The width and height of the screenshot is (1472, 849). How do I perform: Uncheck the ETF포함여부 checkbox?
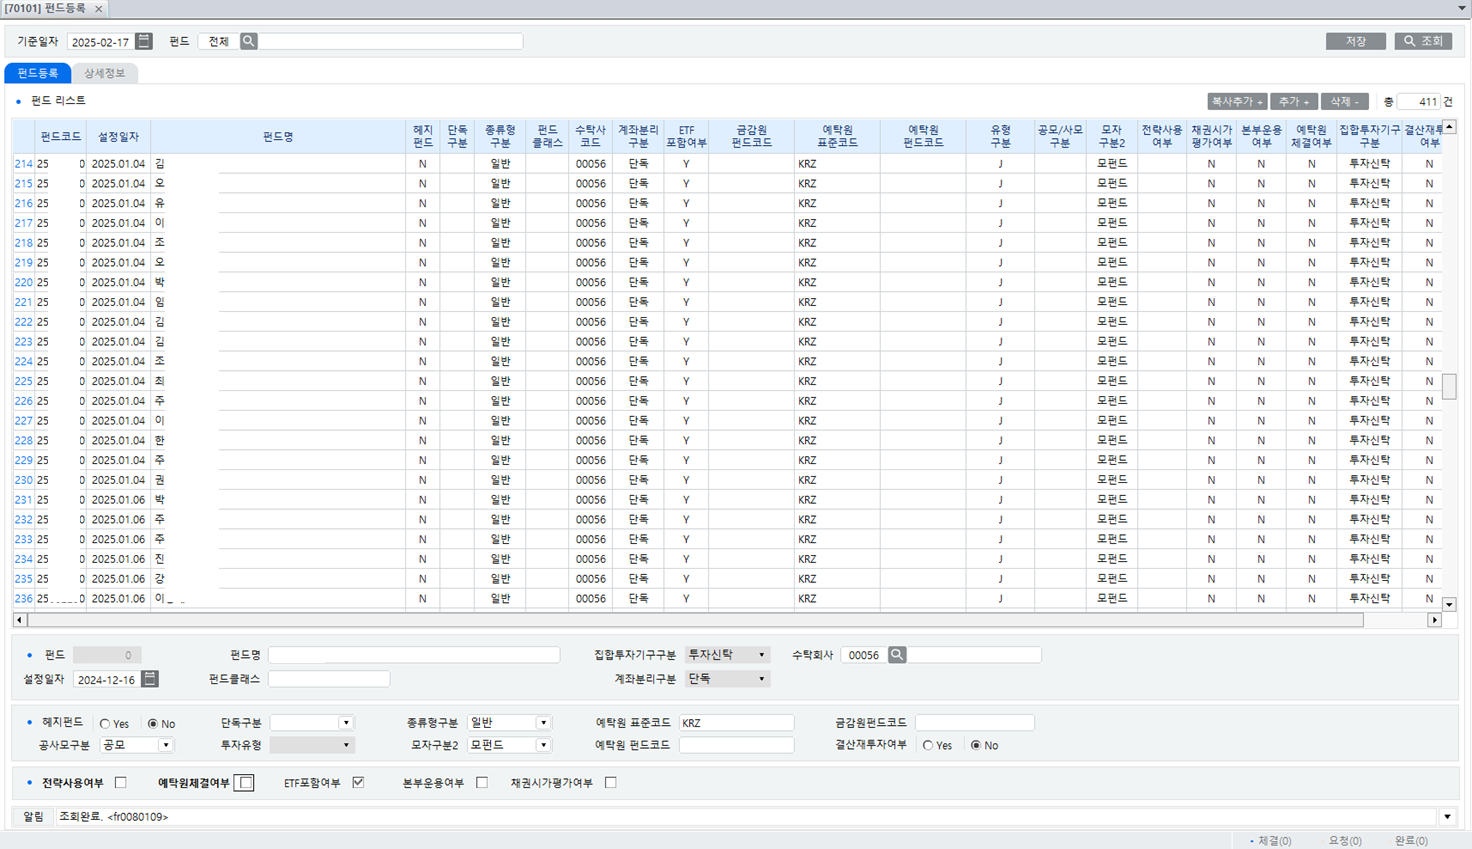[358, 783]
